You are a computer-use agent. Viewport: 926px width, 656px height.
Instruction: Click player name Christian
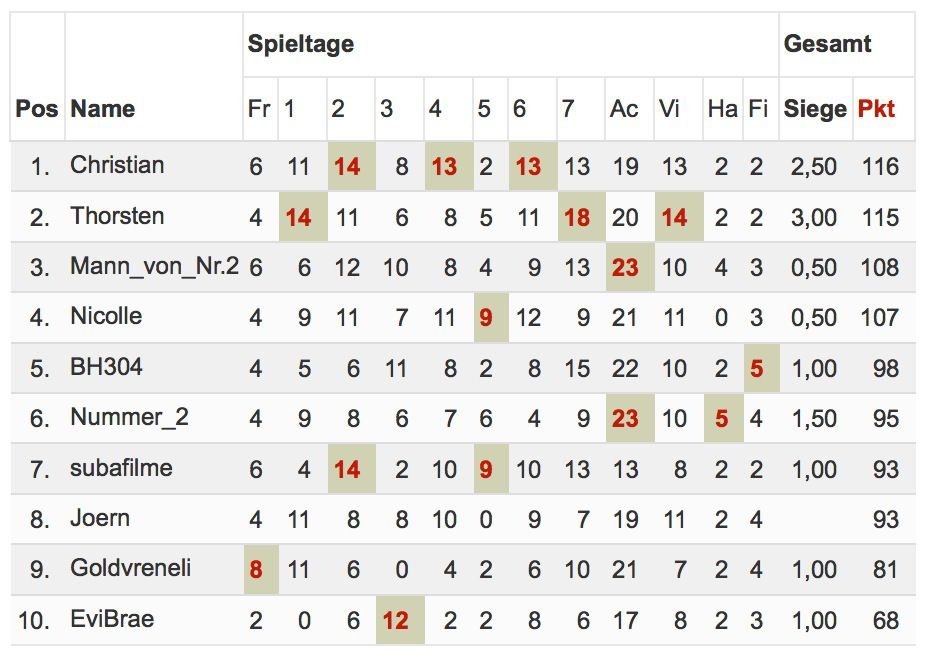[117, 165]
